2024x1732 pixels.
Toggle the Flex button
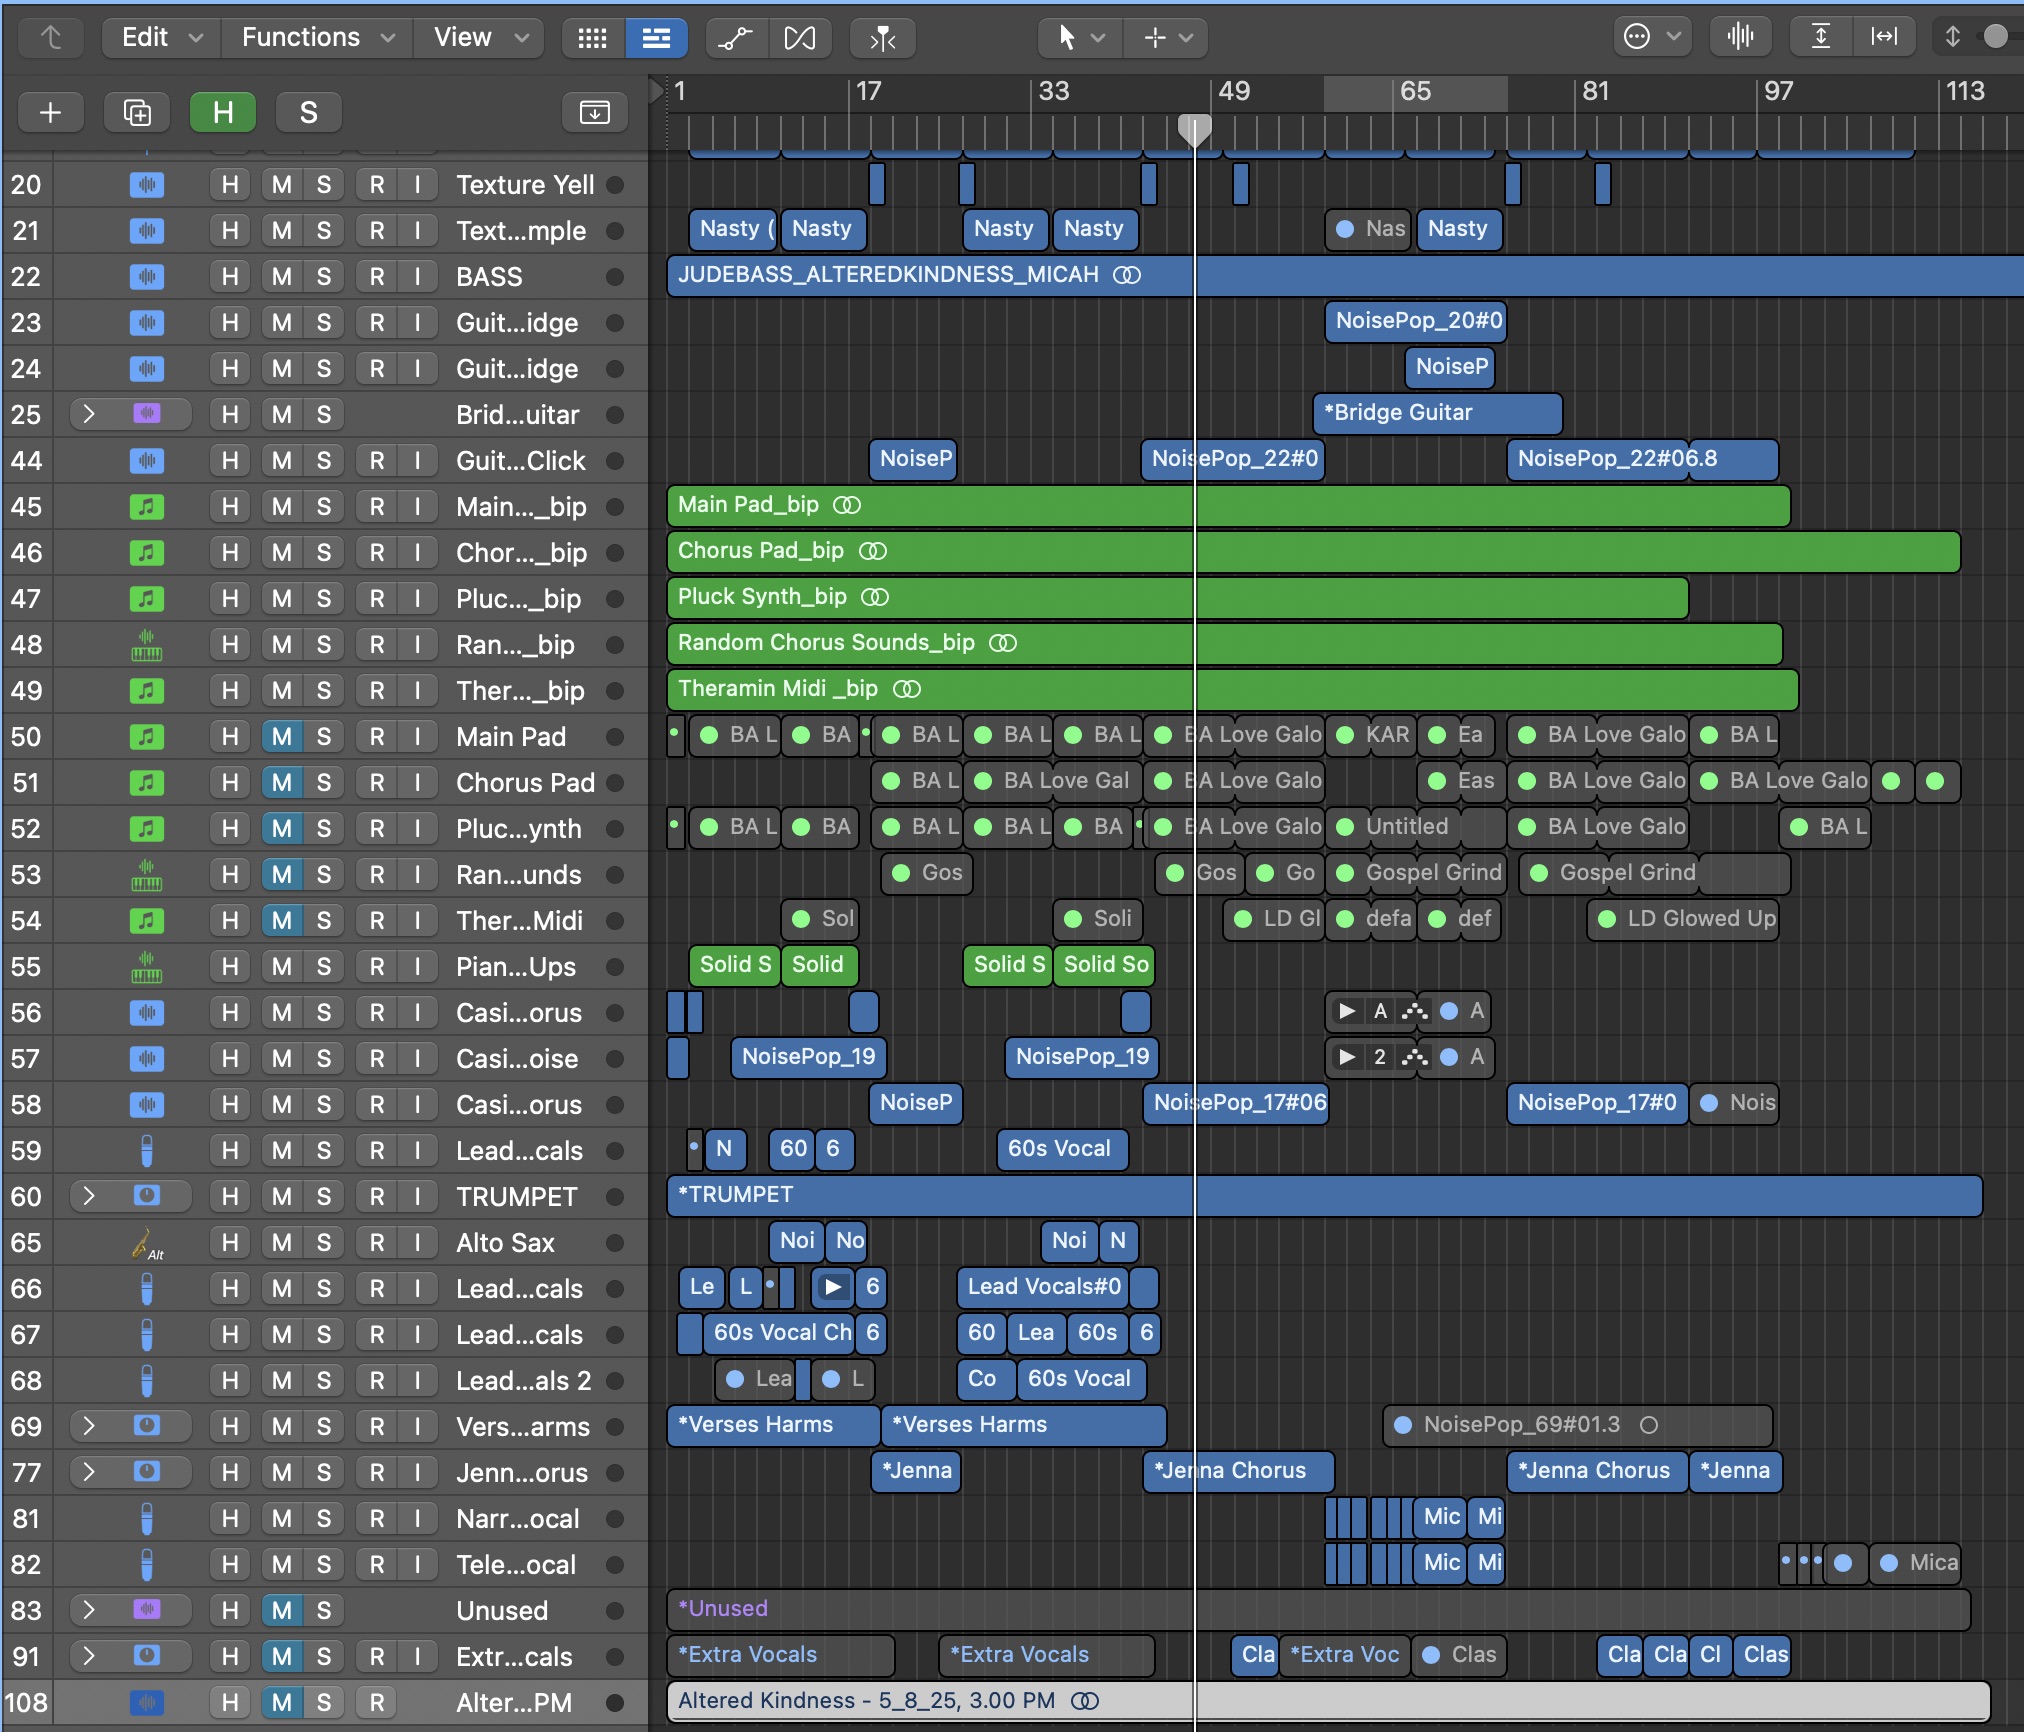(x=800, y=38)
